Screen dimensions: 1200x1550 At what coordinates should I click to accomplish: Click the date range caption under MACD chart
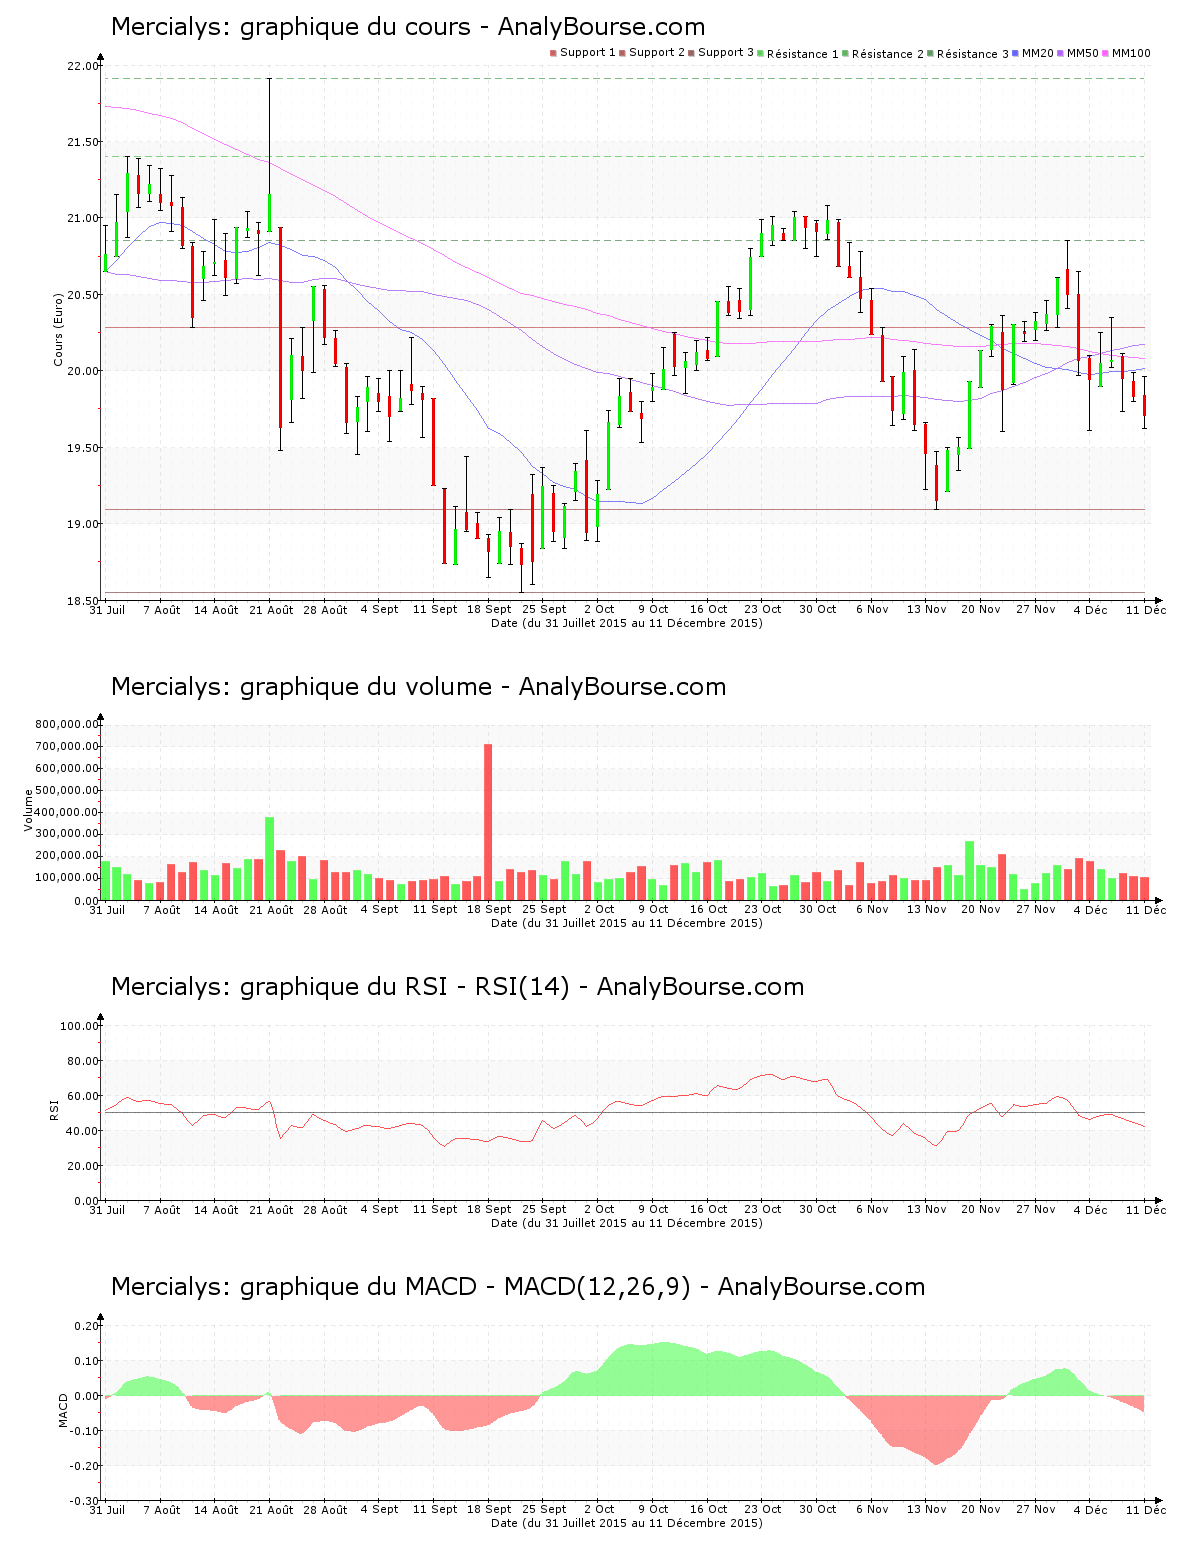point(627,1523)
